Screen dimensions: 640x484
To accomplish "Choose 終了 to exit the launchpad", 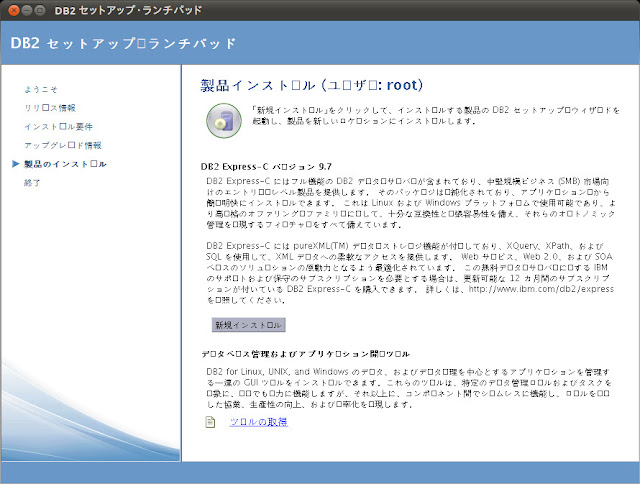I will [32, 183].
